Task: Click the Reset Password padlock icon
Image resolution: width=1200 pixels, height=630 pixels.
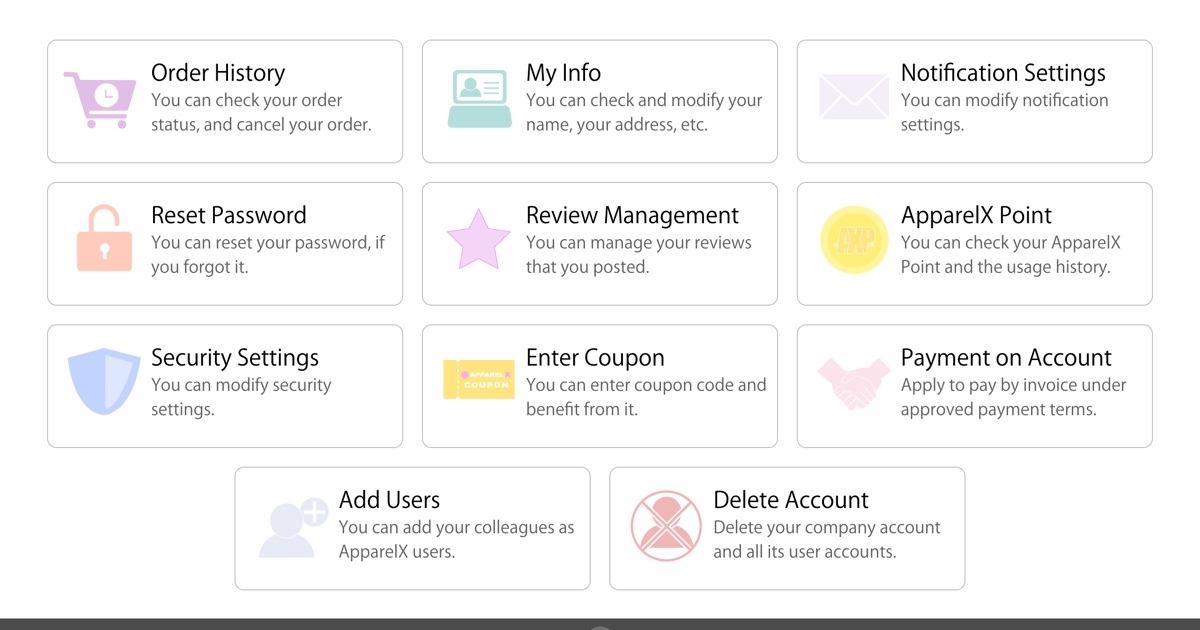Action: click(x=104, y=238)
